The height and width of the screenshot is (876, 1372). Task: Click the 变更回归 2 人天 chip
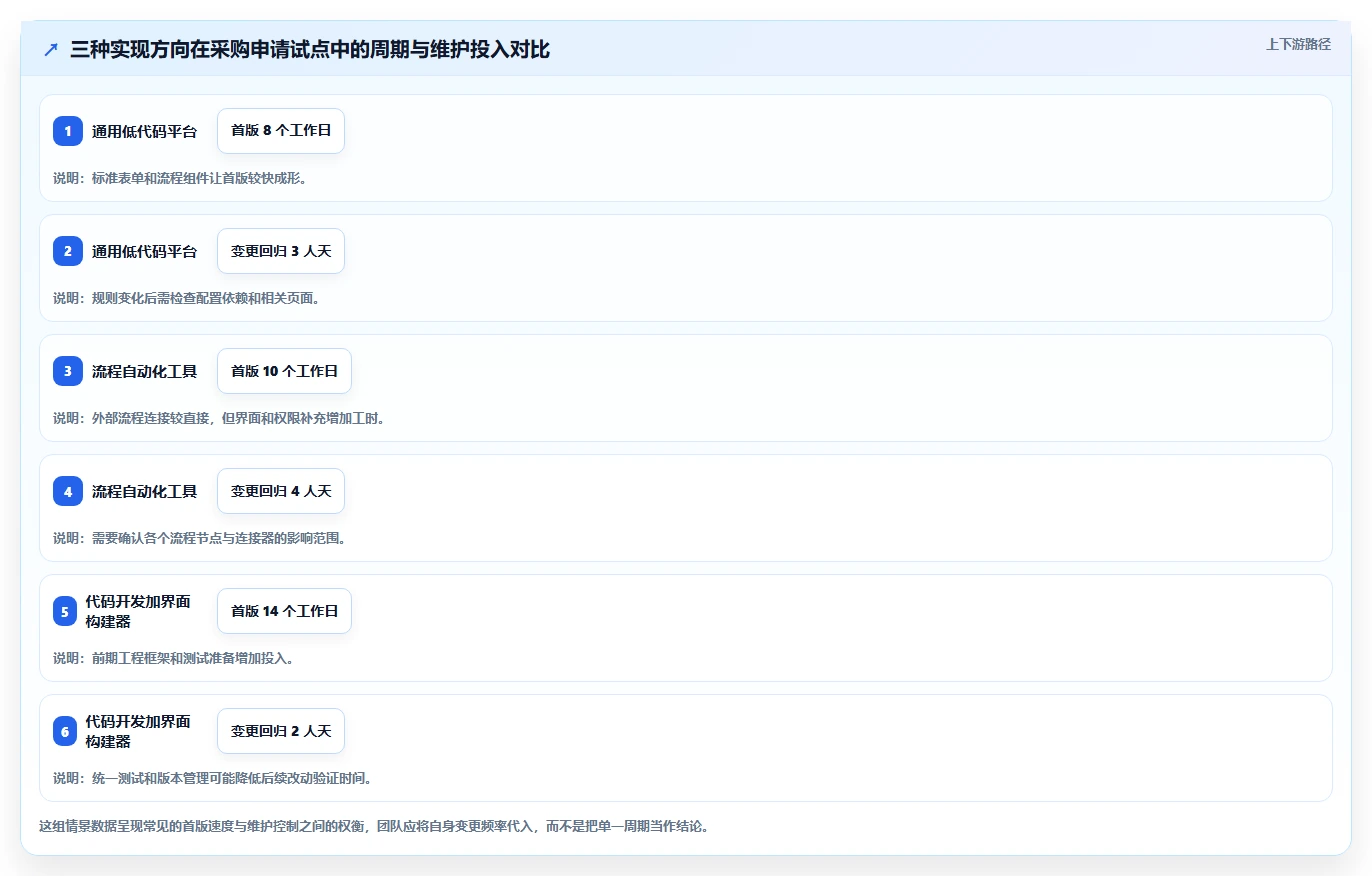pos(281,731)
